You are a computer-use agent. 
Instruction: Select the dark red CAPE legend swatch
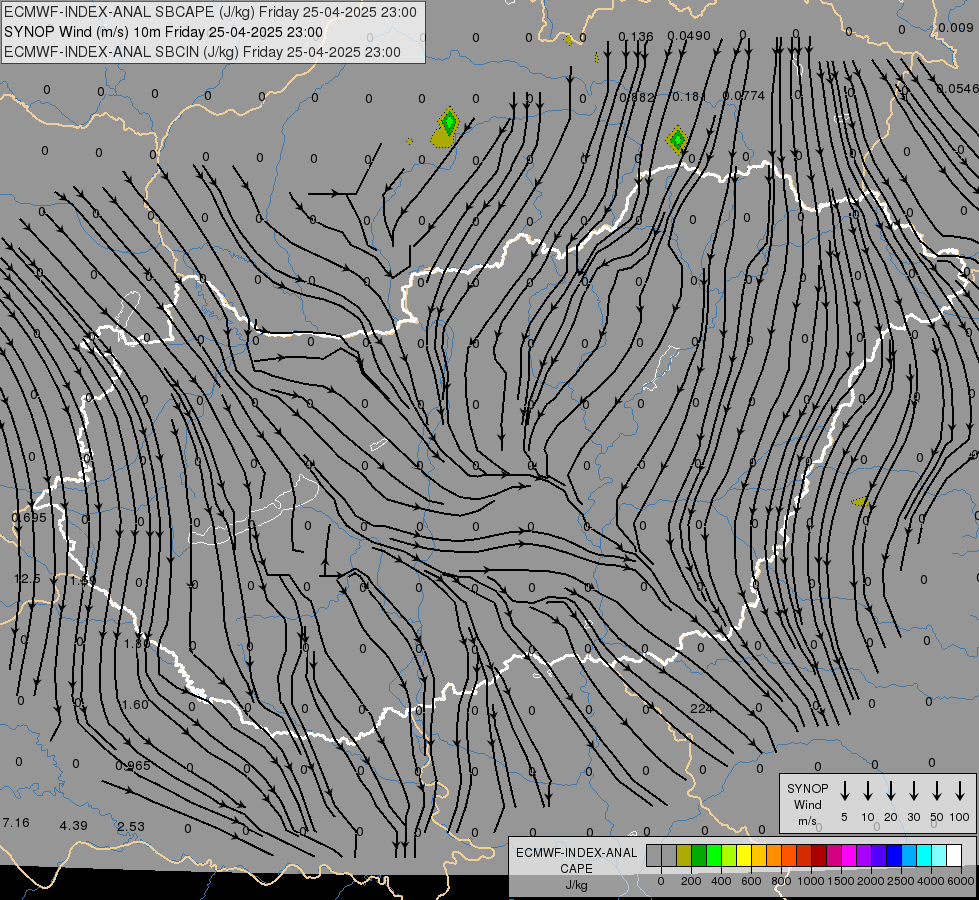(819, 855)
